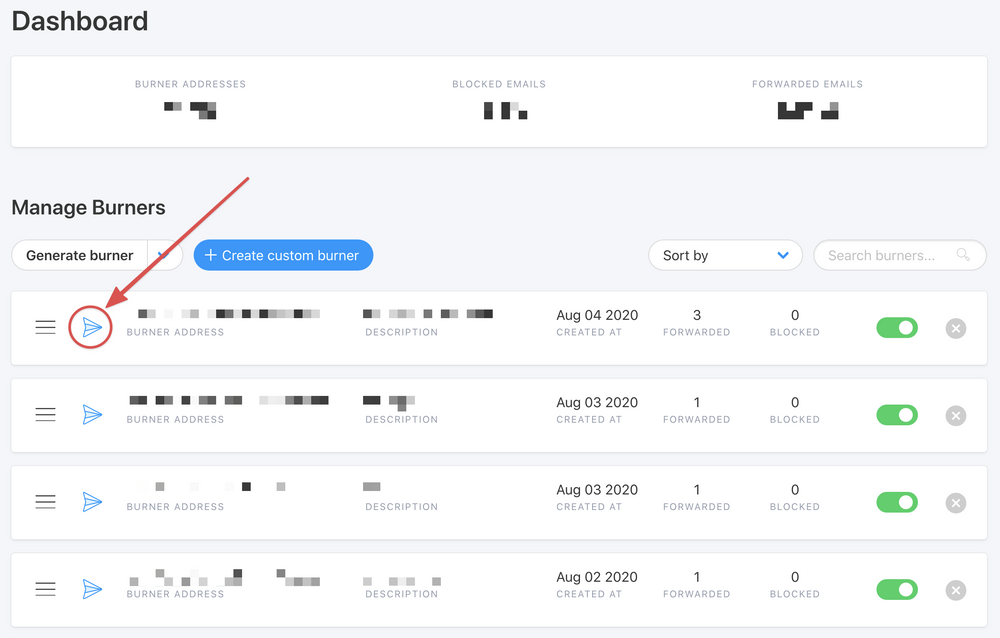Disable the Aug 04 2020 burner toggle
The width and height of the screenshot is (1000, 638).
[x=896, y=328]
